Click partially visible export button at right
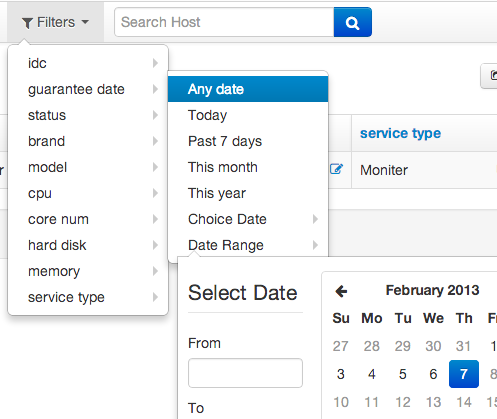The width and height of the screenshot is (497, 419). [x=489, y=76]
